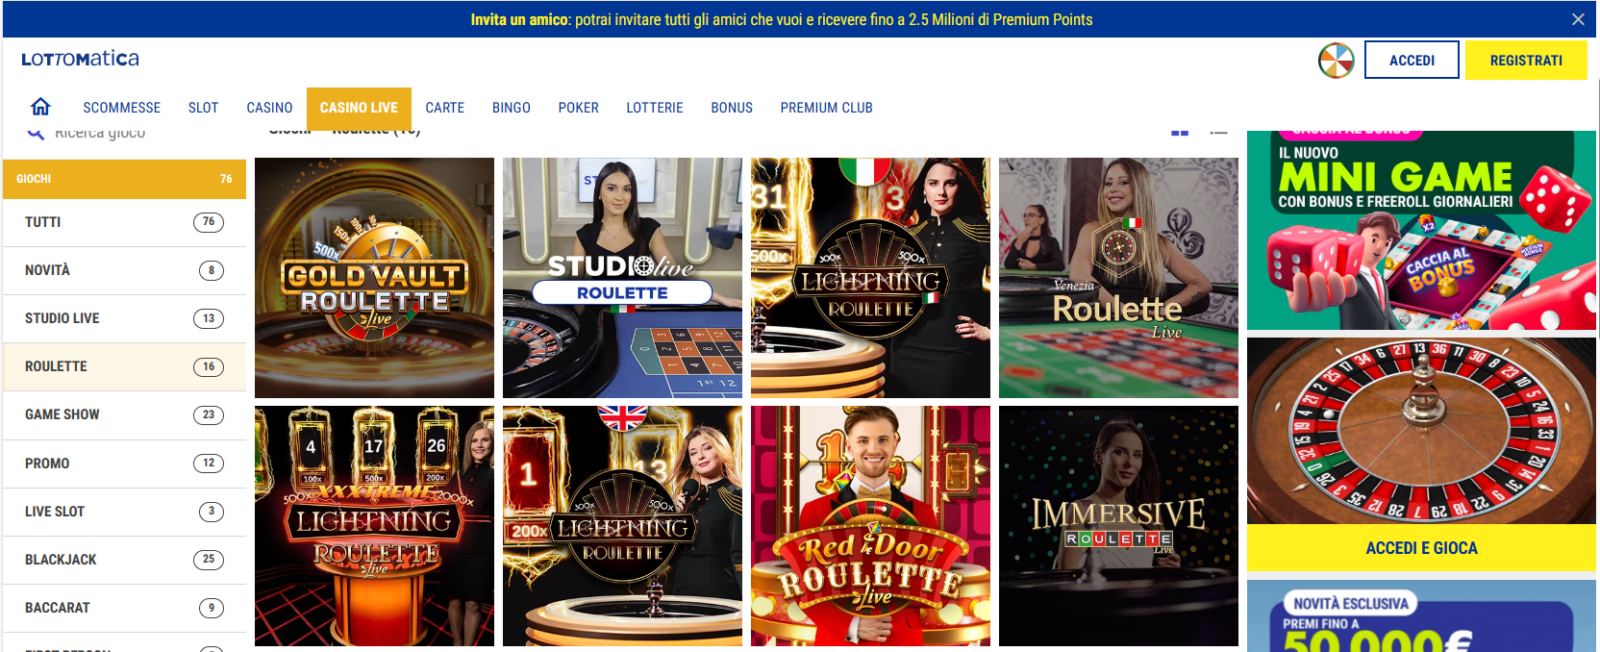
Task: Filter games by Roulette category
Action: [x=124, y=367]
